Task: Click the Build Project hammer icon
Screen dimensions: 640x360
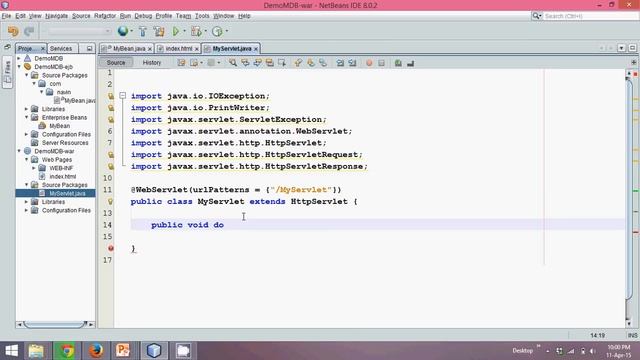Action: pyautogui.click(x=142, y=31)
